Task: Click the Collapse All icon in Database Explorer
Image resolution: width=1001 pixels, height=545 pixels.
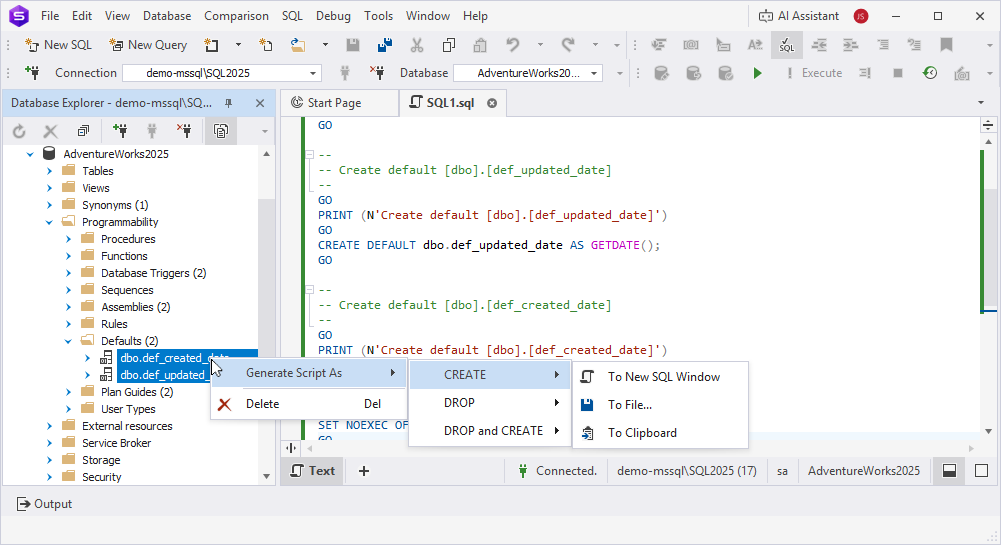Action: pyautogui.click(x=83, y=131)
